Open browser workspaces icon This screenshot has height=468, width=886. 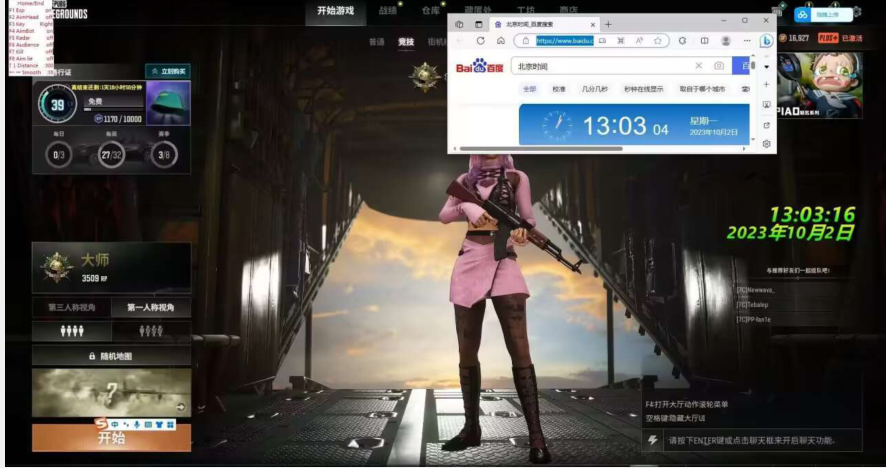click(459, 24)
